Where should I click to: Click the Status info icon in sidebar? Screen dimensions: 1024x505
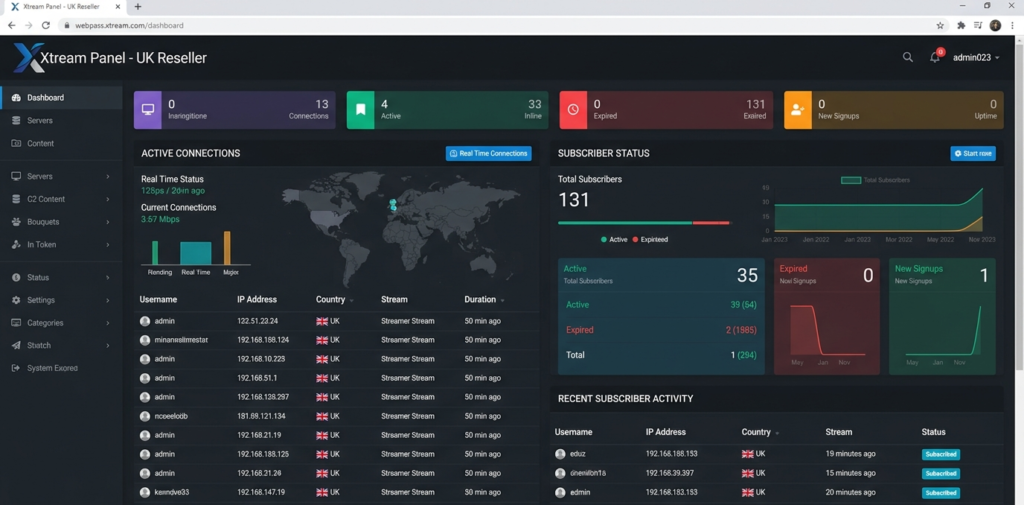[16, 278]
